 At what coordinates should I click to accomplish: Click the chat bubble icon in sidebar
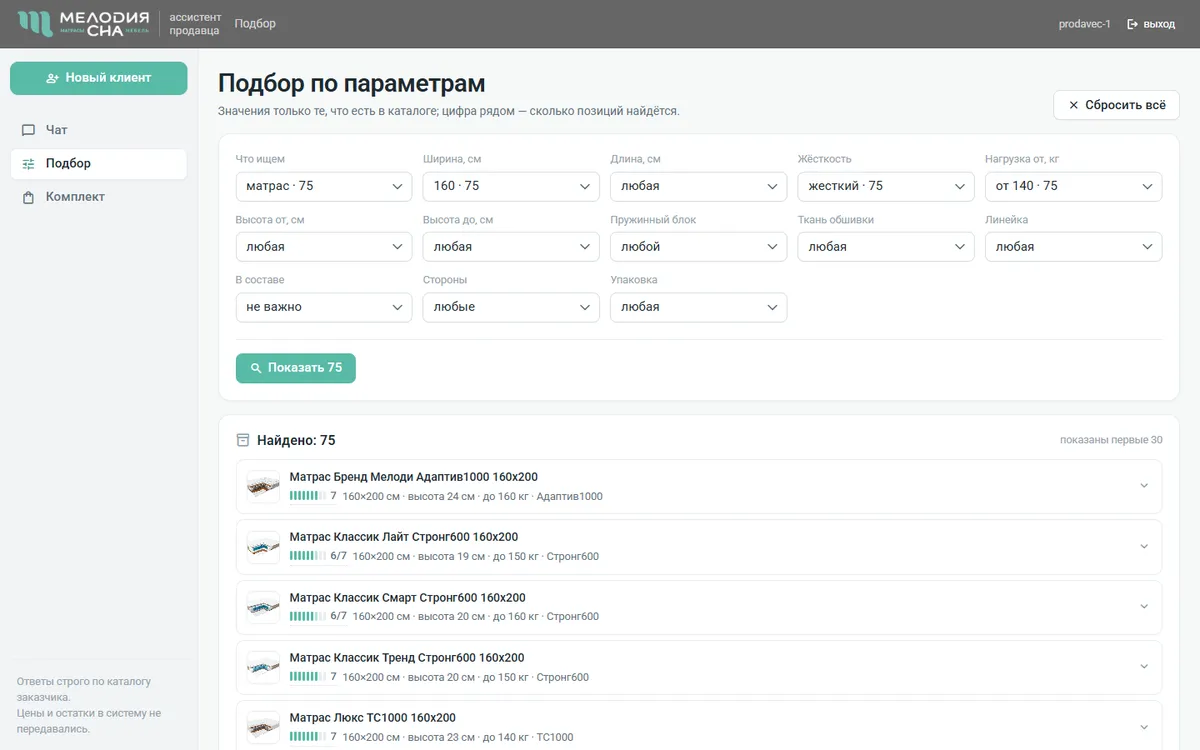(28, 130)
